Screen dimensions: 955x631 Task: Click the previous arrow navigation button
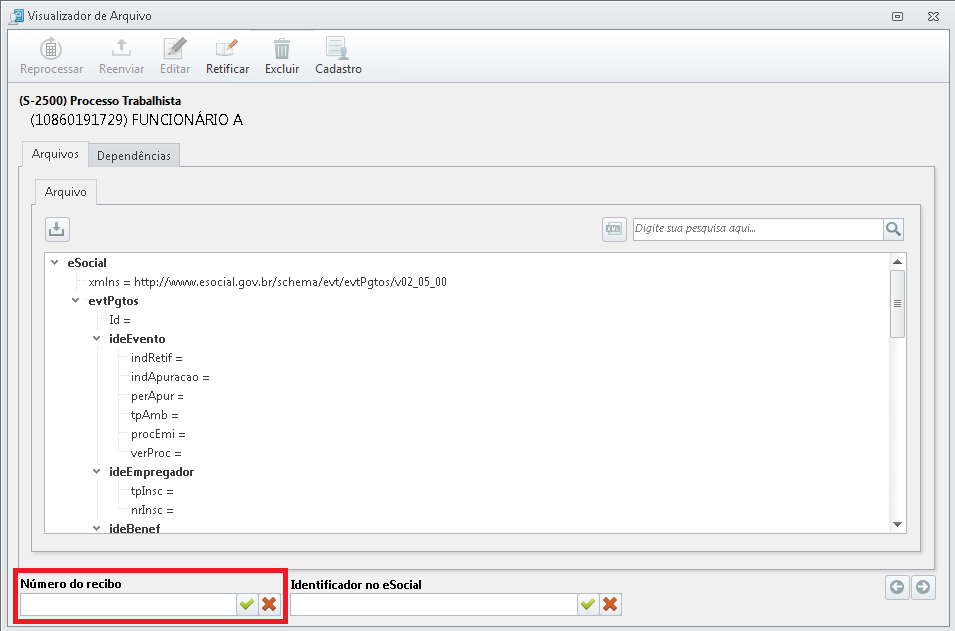[x=897, y=587]
